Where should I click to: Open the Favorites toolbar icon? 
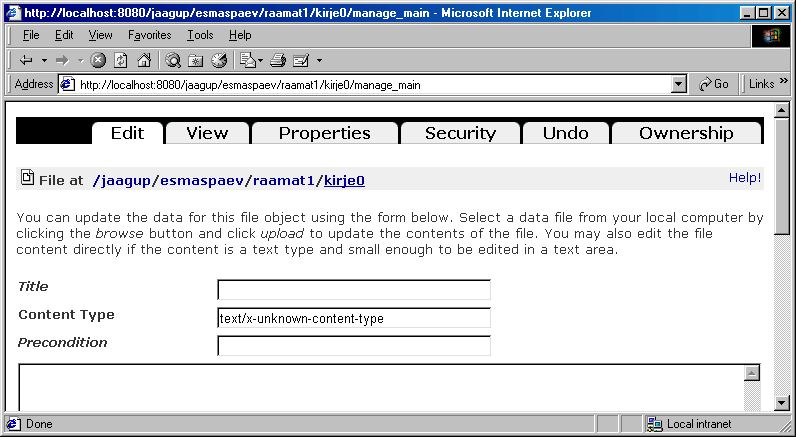[195, 61]
